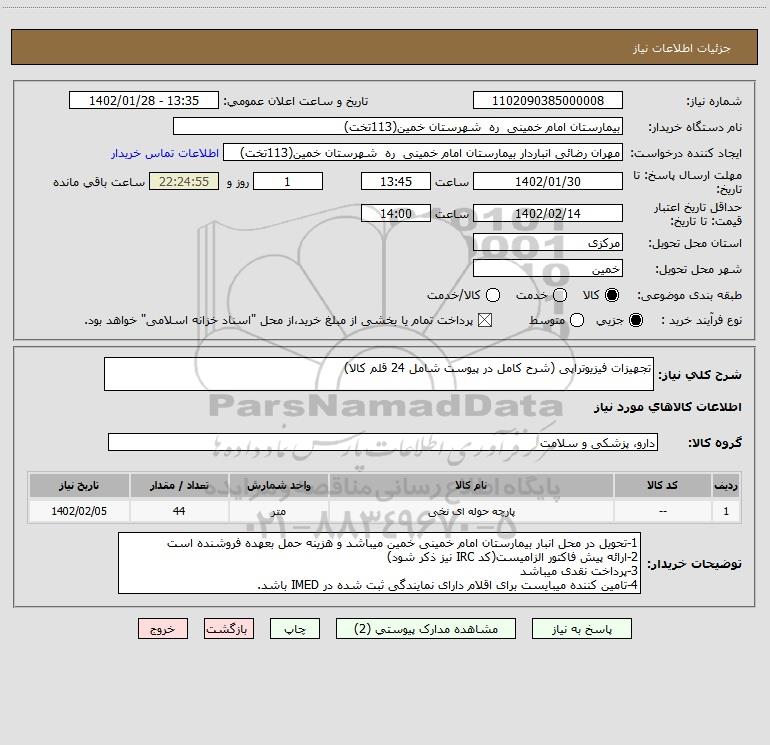The image size is (770, 745).
Task: Click the announcement date field 1402/01/28 - 13:35
Action: point(144,100)
